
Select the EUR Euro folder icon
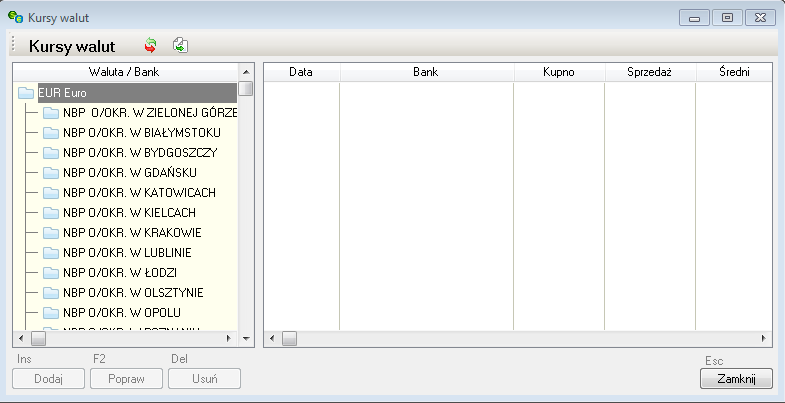pos(26,93)
